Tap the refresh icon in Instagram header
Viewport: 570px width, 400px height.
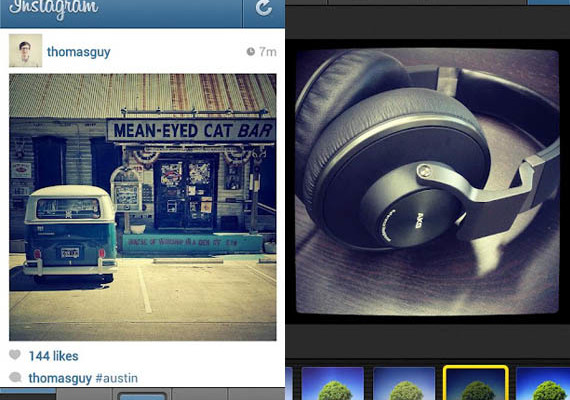pyautogui.click(x=264, y=8)
